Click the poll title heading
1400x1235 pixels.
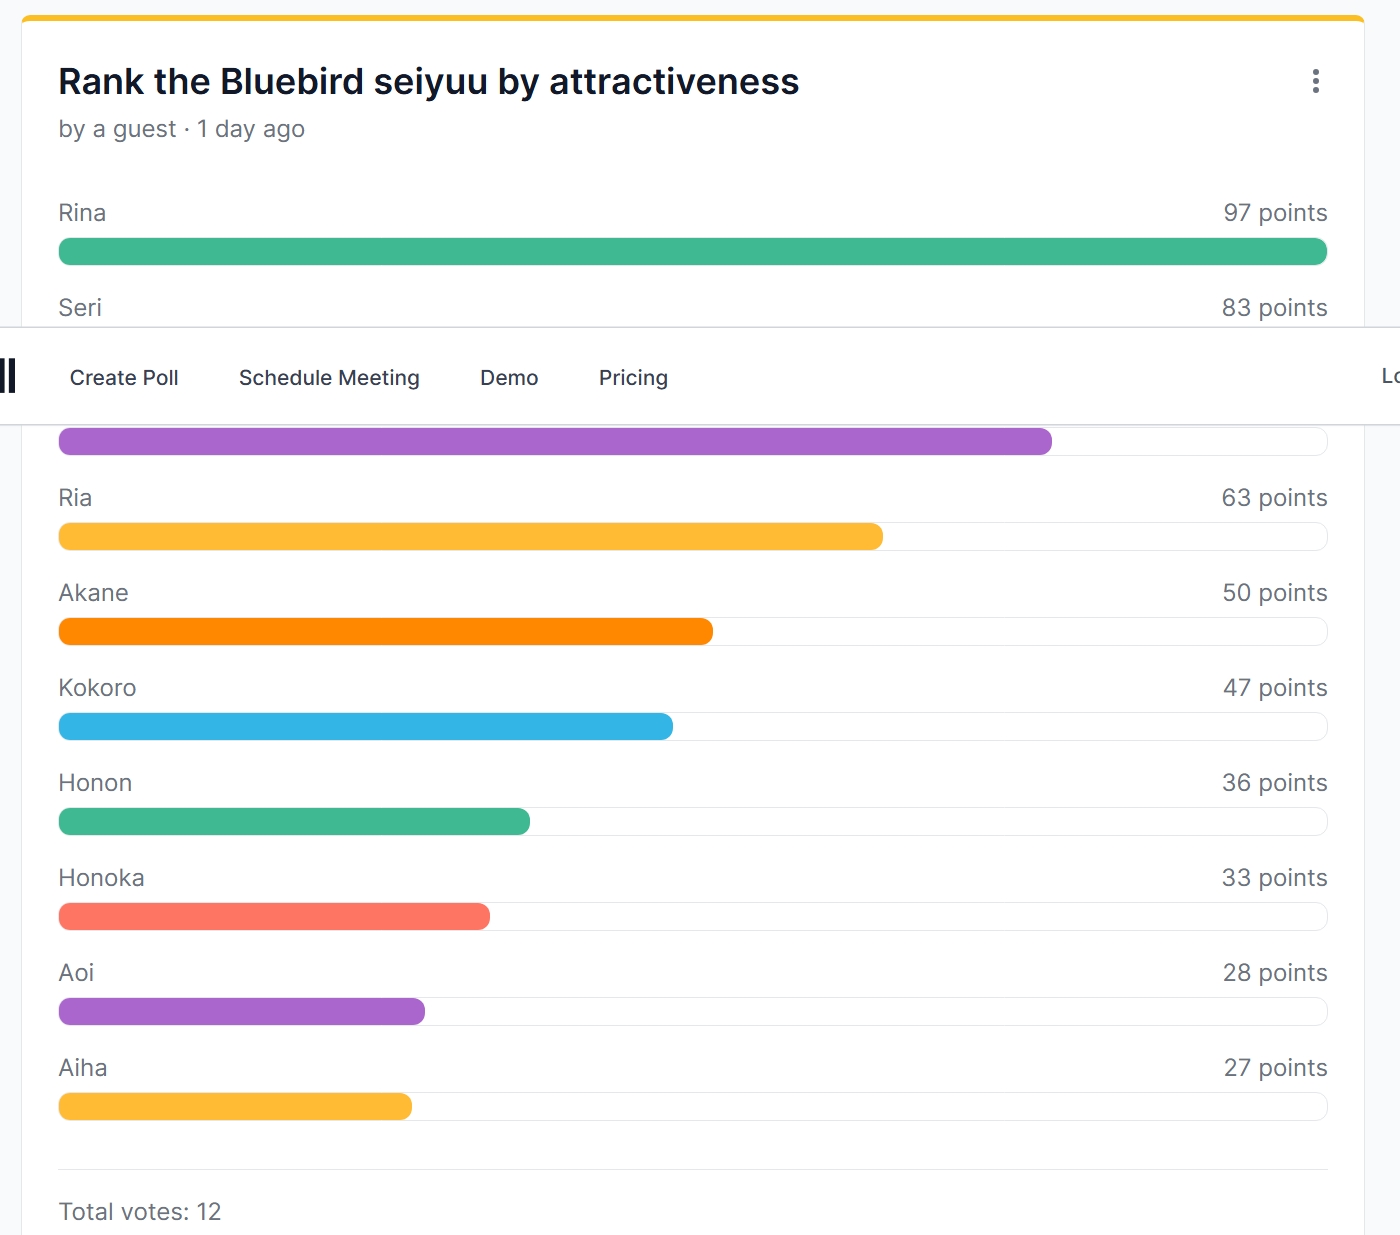pos(428,82)
